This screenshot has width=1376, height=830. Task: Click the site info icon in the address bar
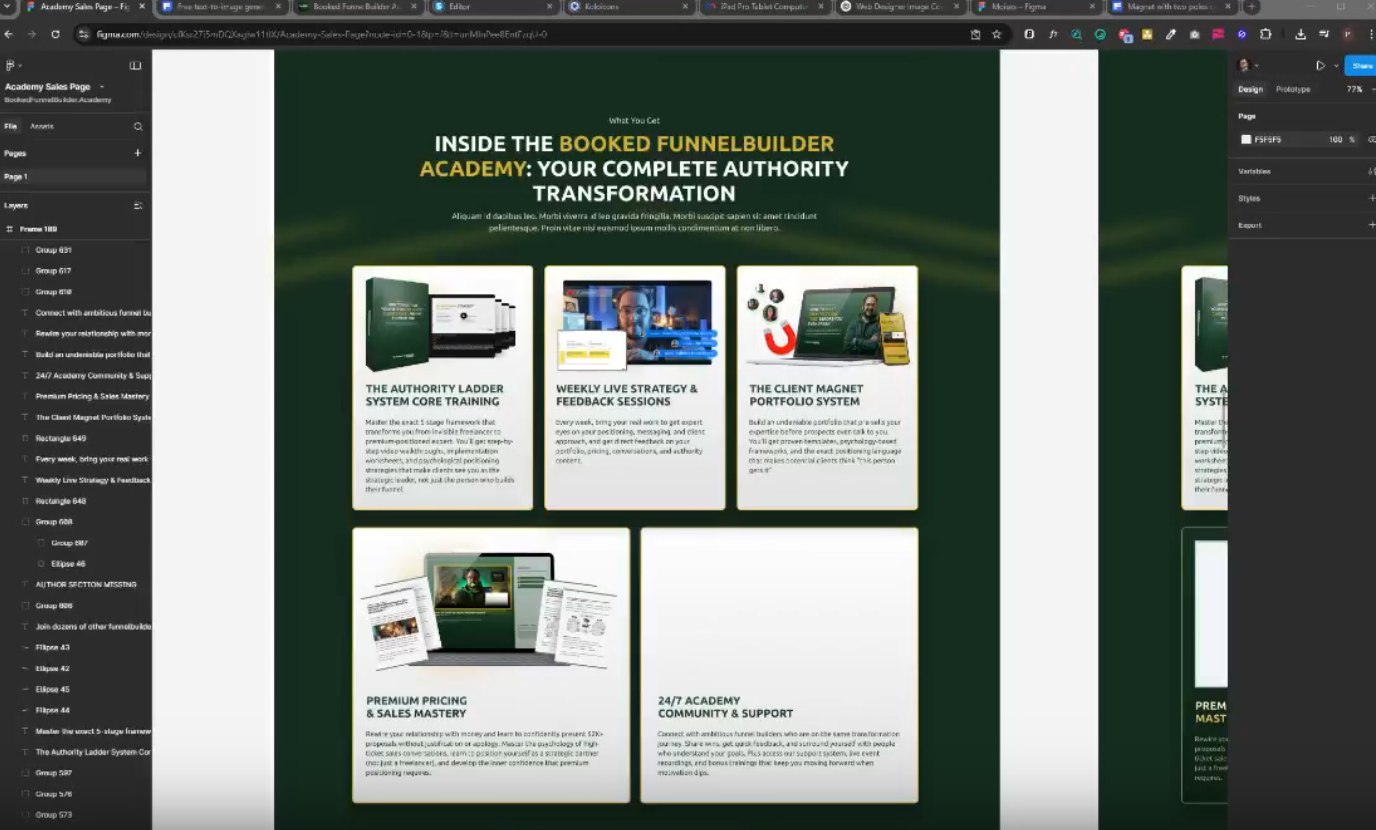[86, 34]
